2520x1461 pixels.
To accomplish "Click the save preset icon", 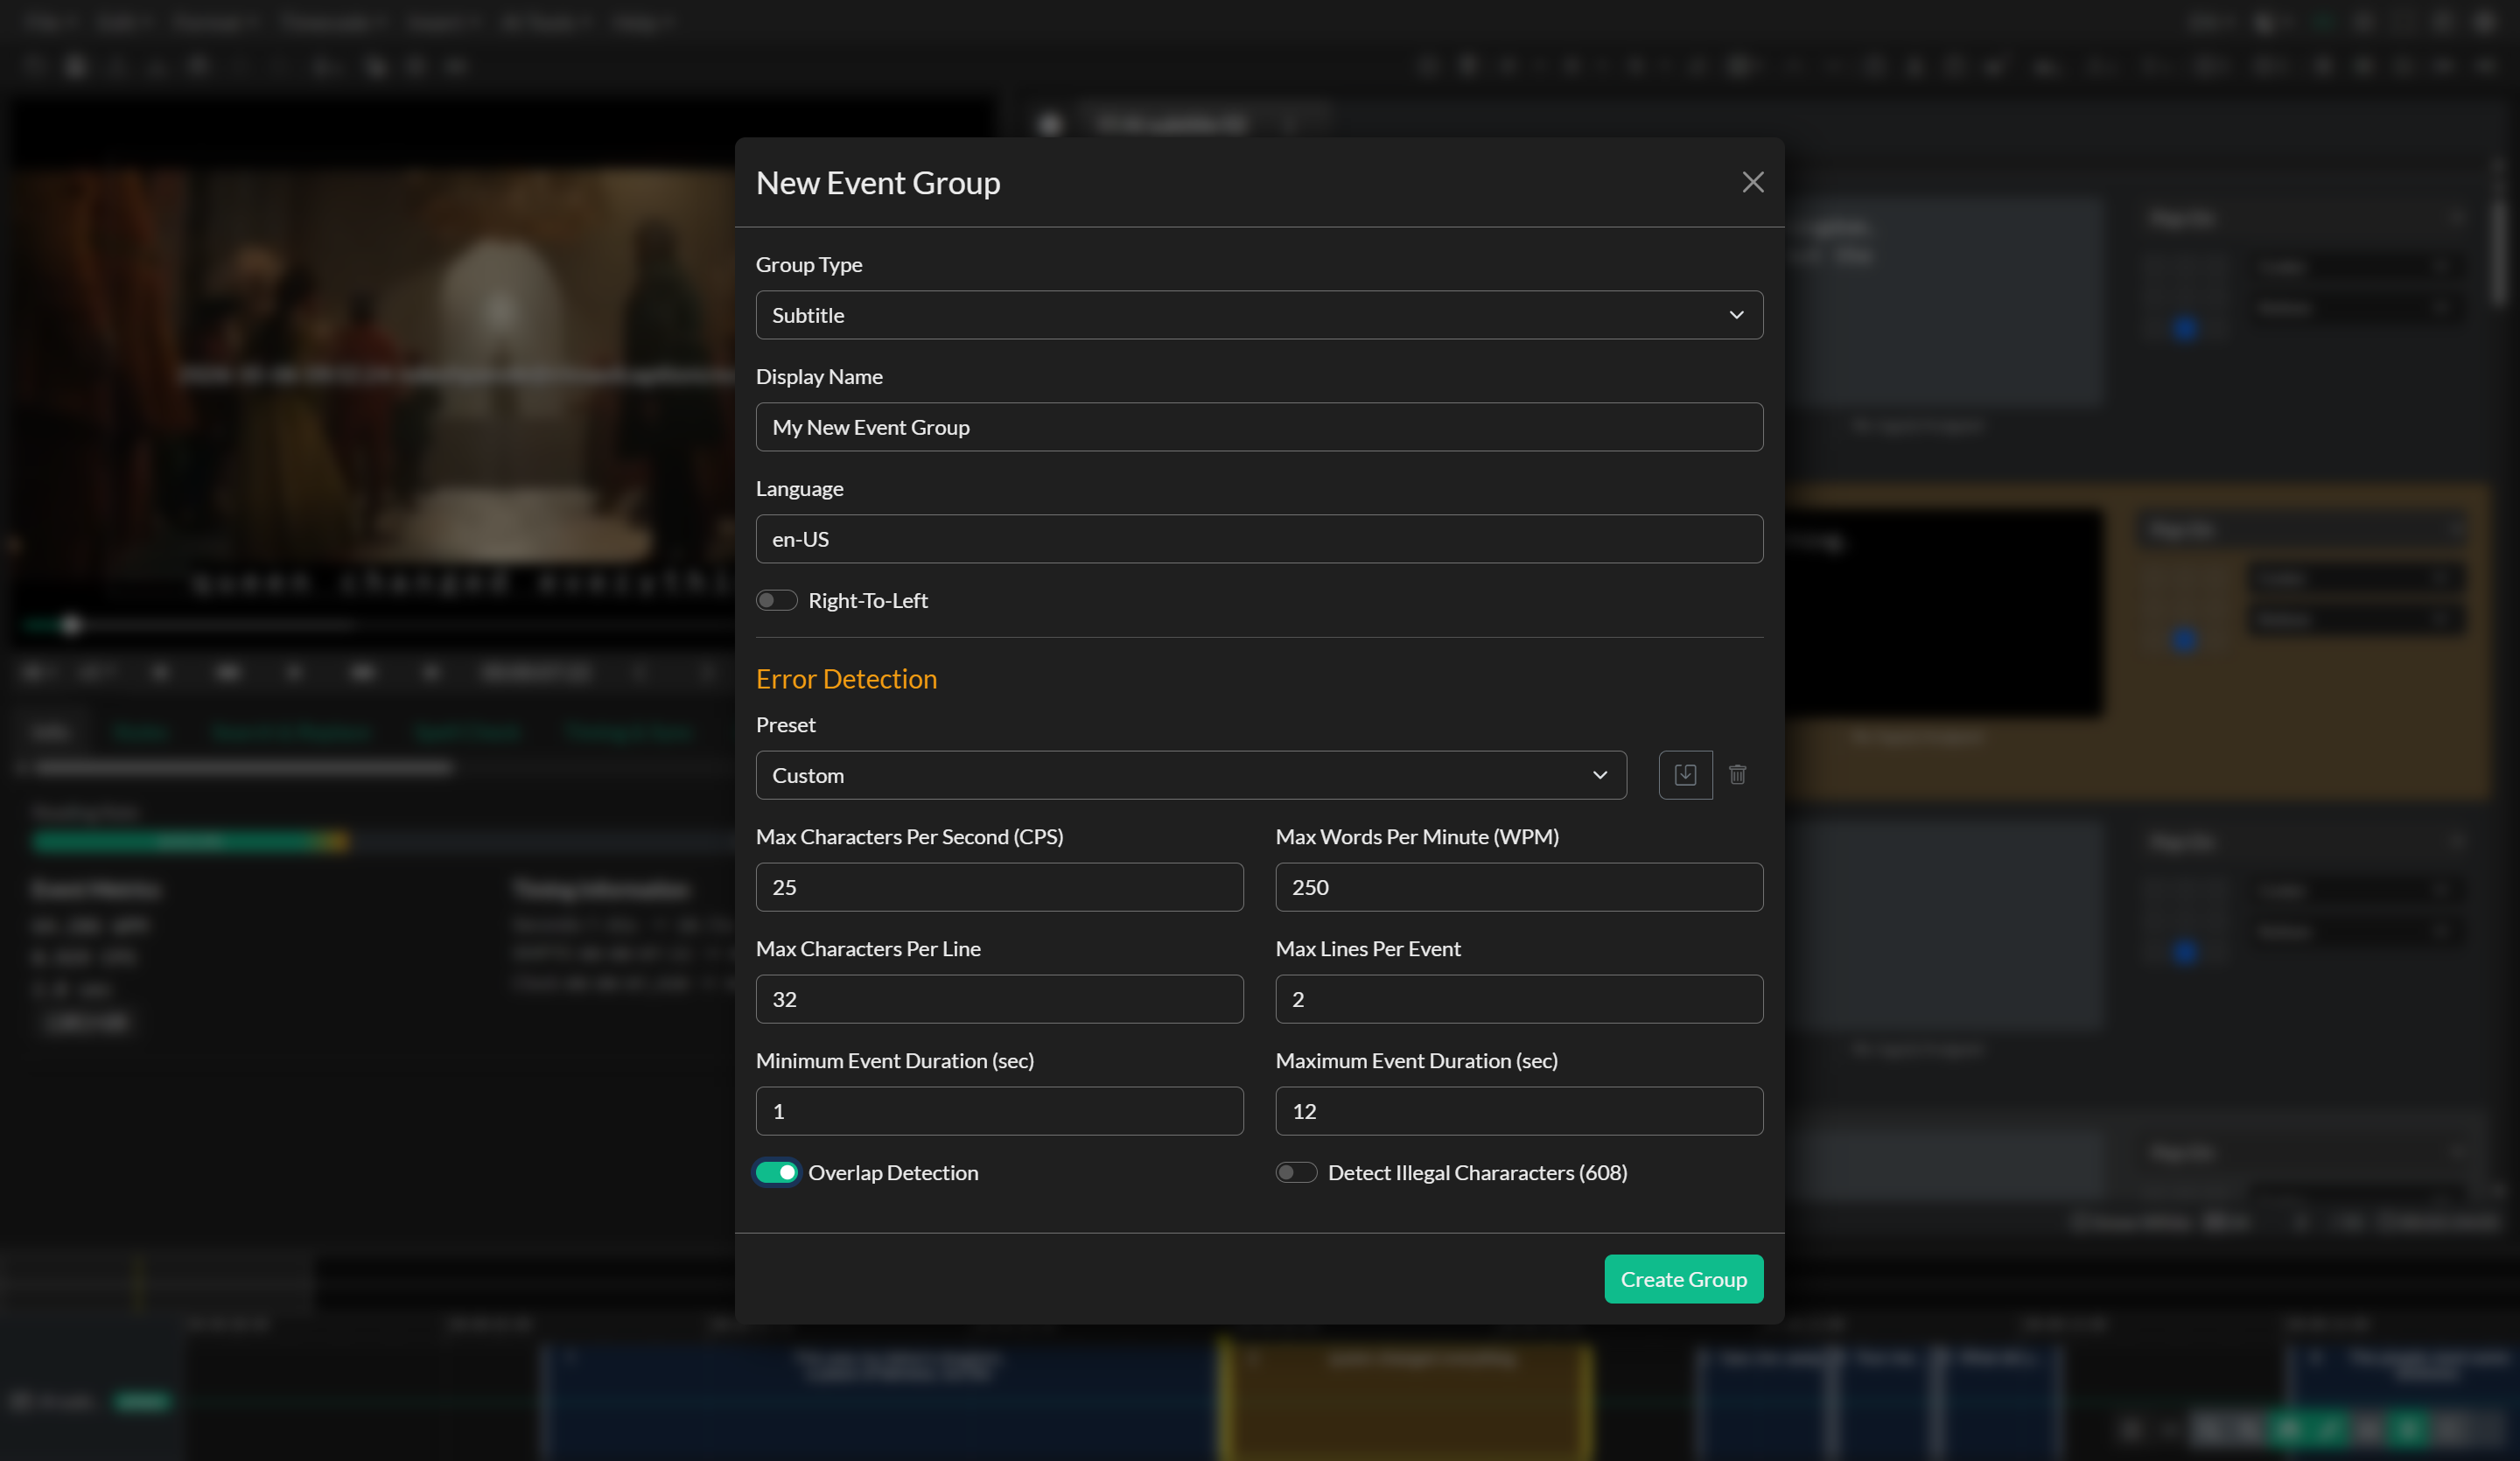I will click(1685, 775).
